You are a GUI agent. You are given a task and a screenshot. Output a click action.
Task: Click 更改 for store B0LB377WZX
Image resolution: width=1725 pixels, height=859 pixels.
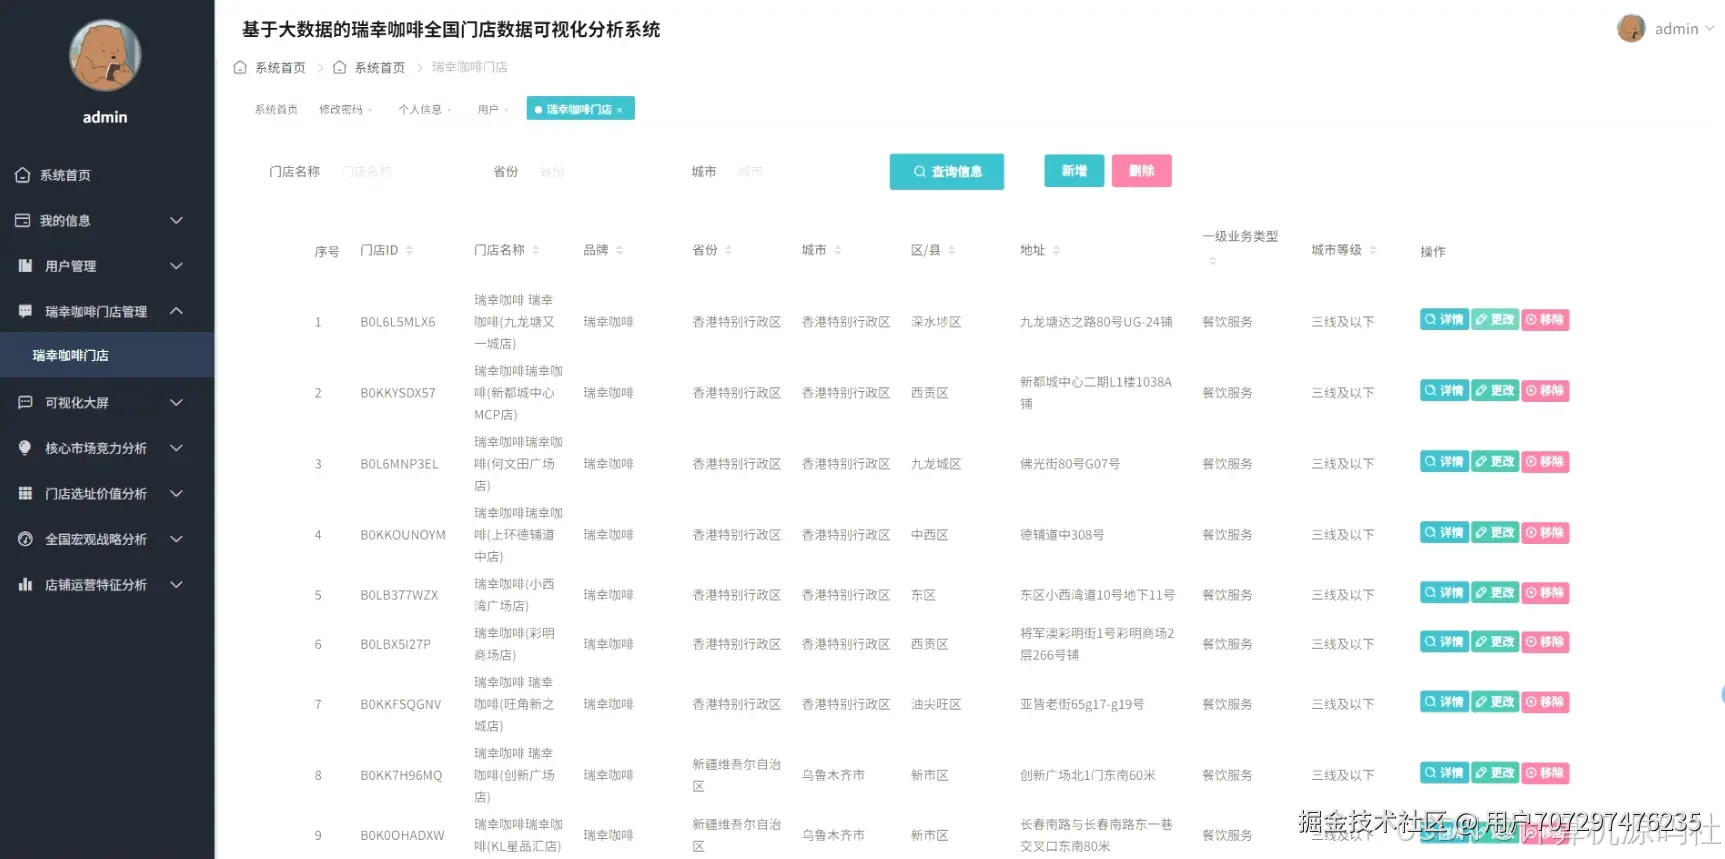pos(1495,593)
